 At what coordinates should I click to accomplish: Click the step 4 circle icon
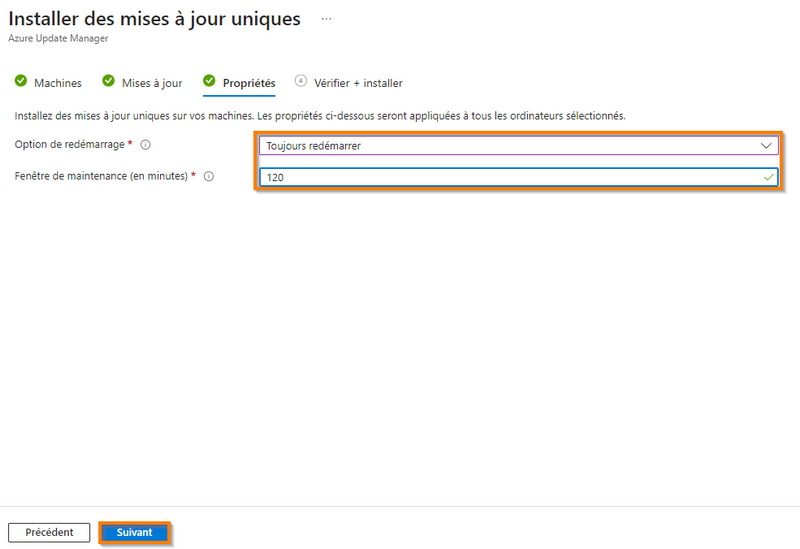coord(300,82)
